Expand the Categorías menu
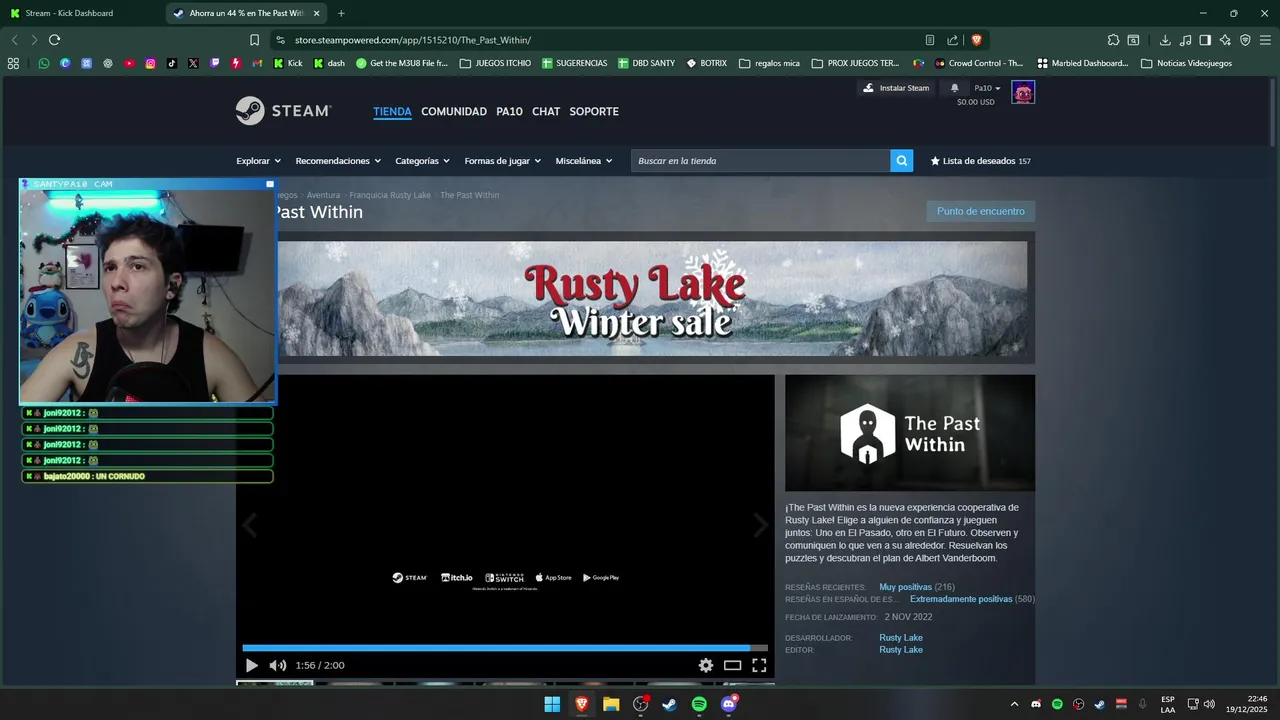This screenshot has width=1280, height=720. pos(422,161)
